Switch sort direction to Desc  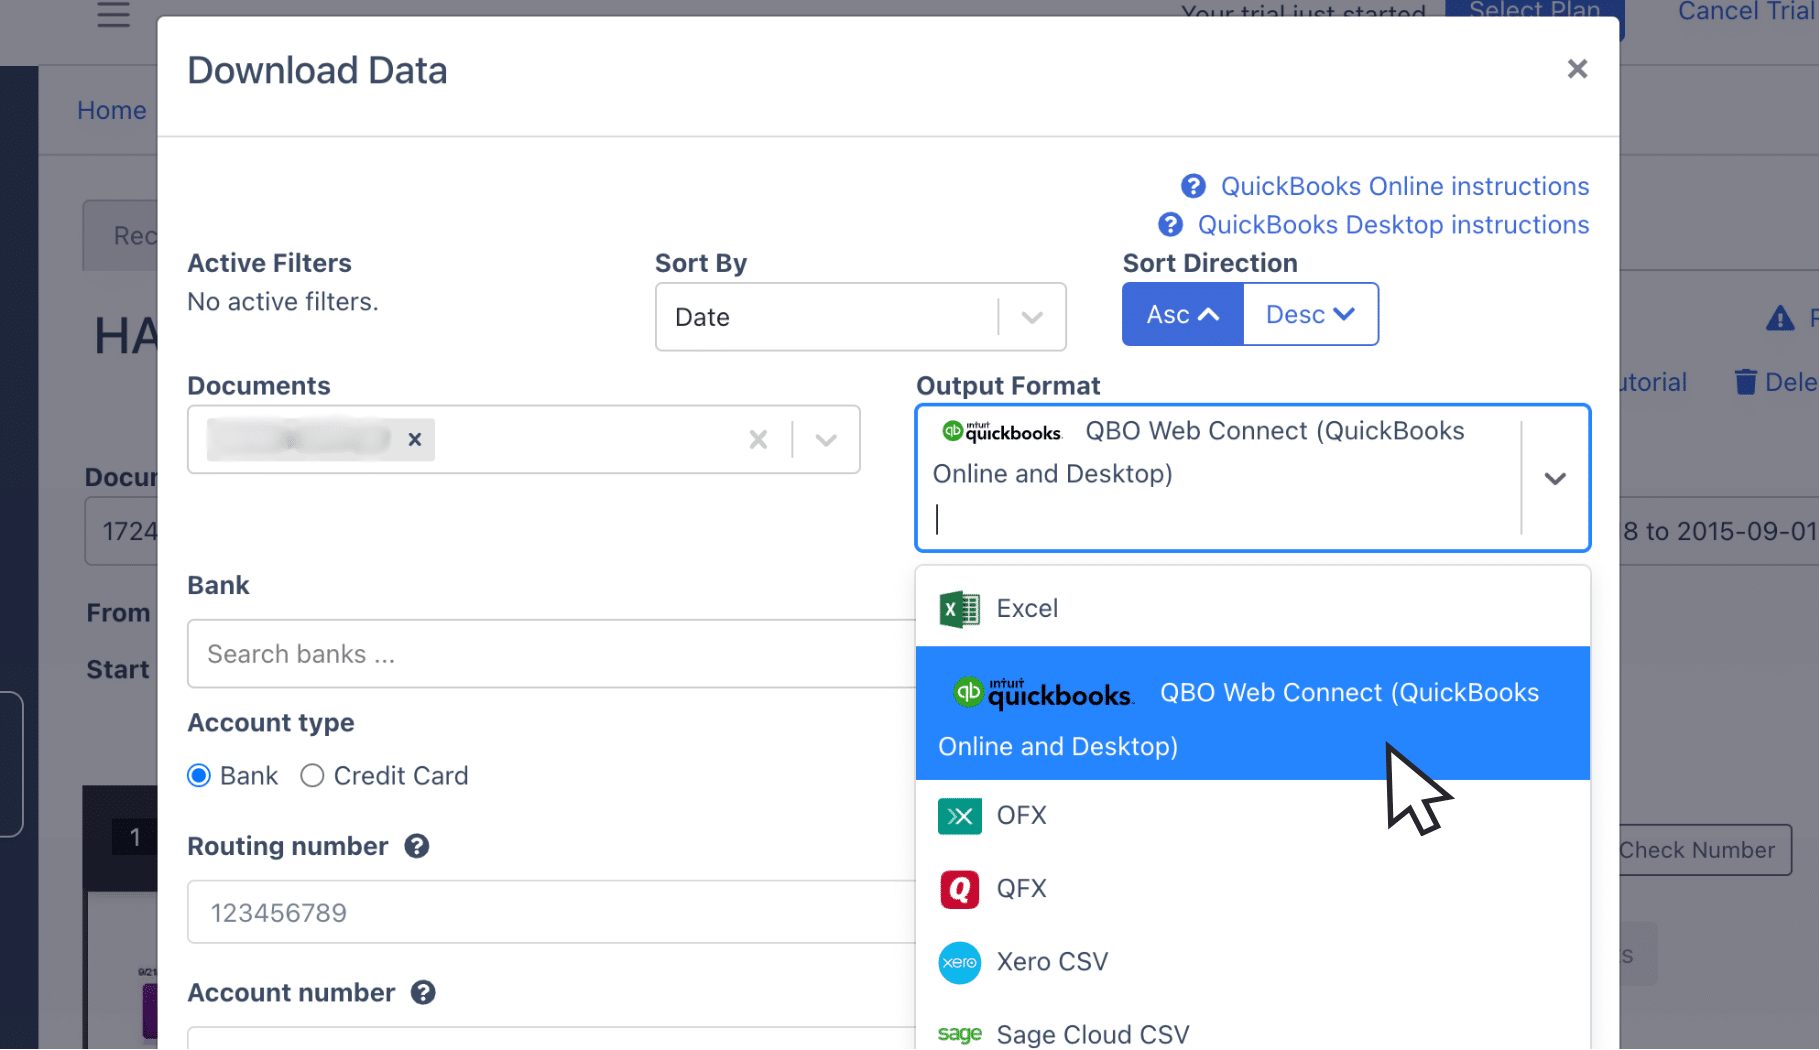coord(1309,314)
